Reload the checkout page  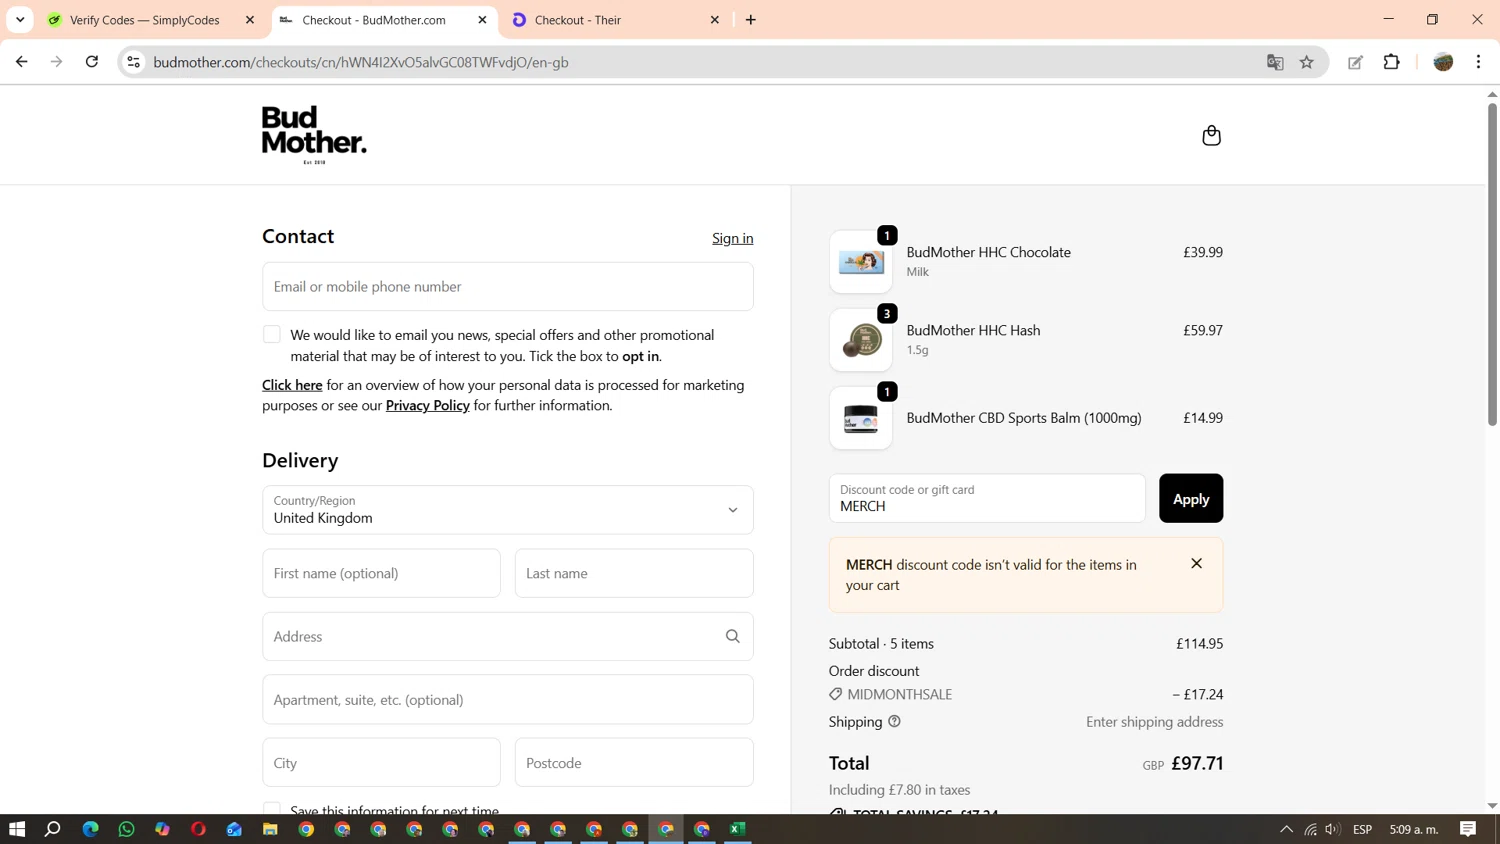pyautogui.click(x=92, y=62)
